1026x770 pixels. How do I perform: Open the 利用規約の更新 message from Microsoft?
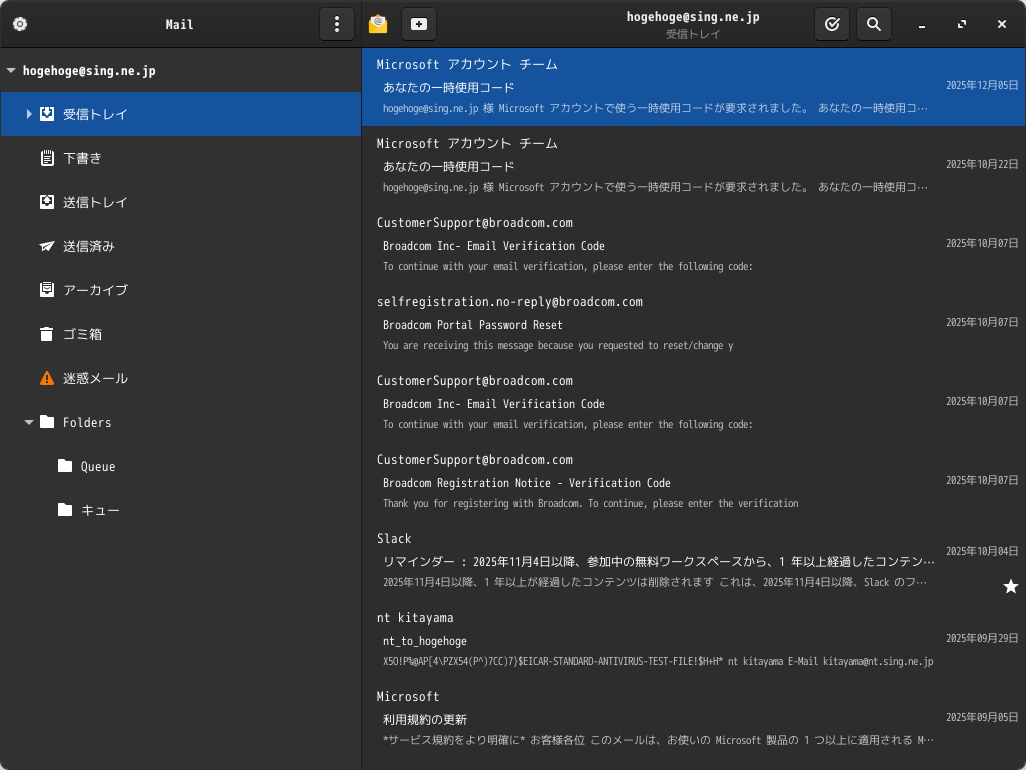[x=694, y=719]
